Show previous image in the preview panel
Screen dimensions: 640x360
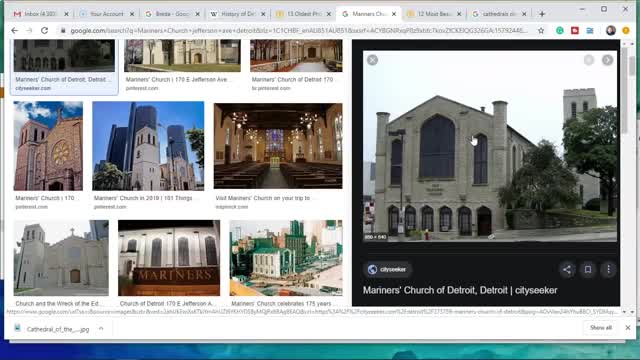[x=589, y=60]
